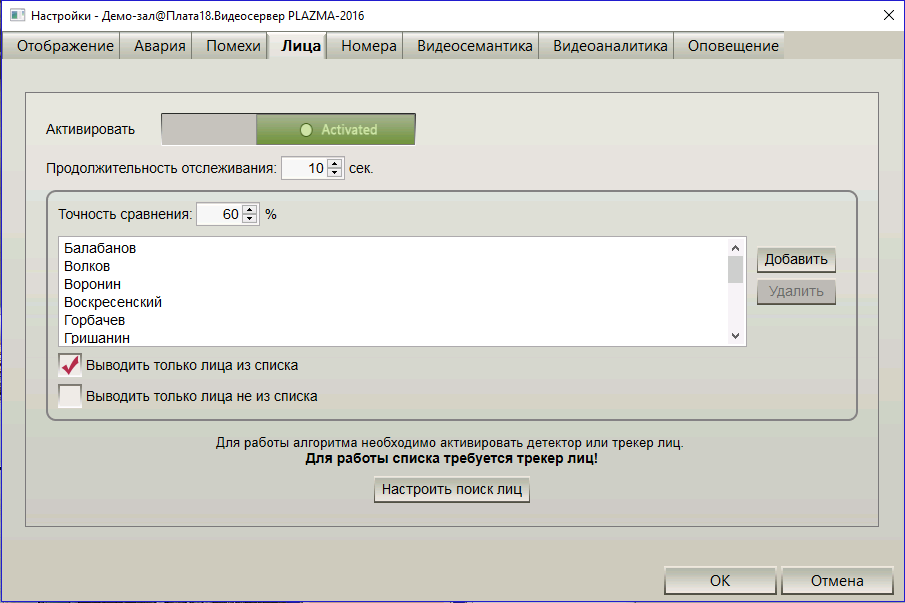Click the names list scroll-up arrow
The height and width of the screenshot is (603, 905).
click(x=735, y=248)
